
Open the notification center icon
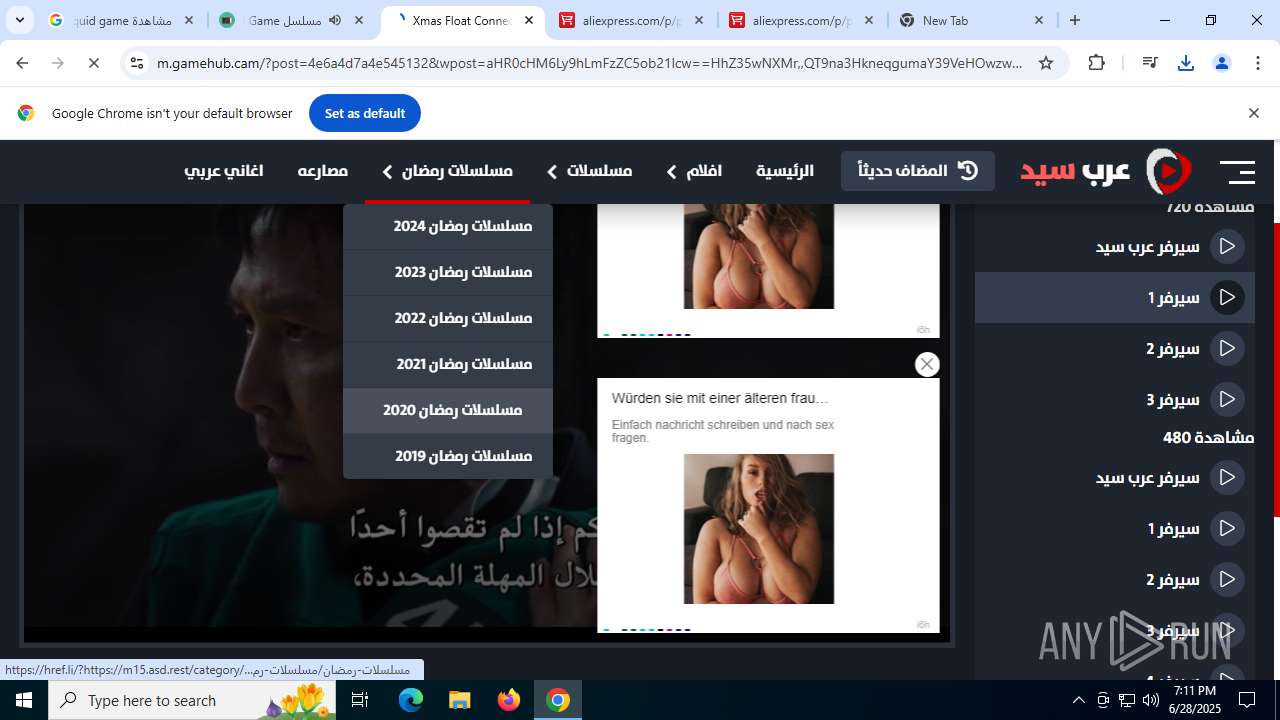coord(1247,700)
